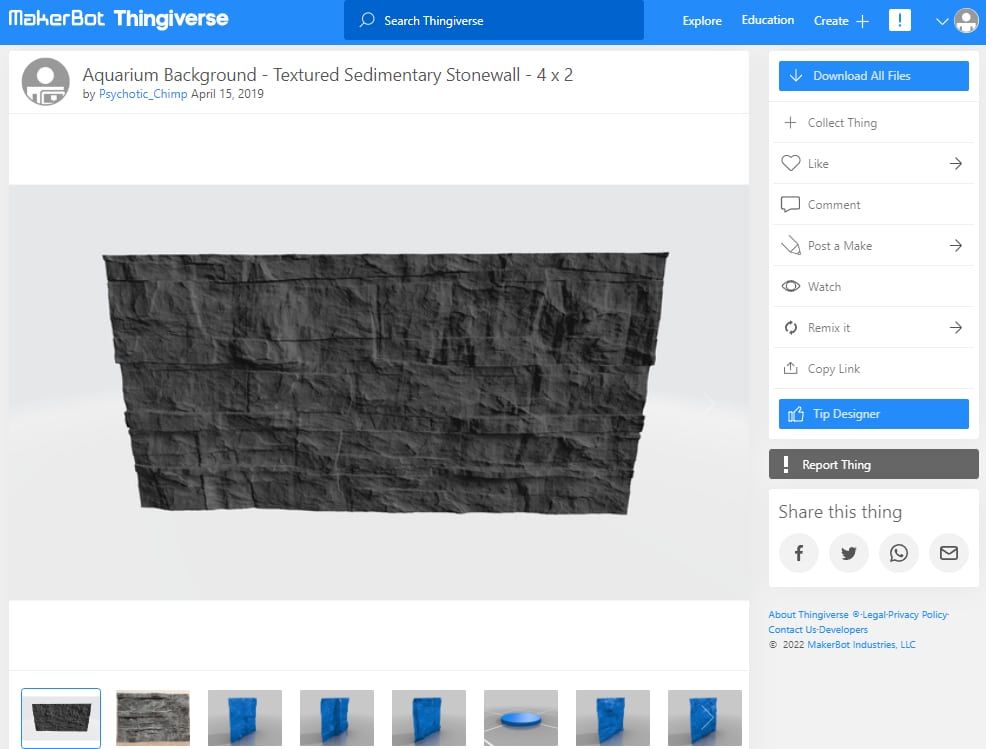Image resolution: width=986 pixels, height=749 pixels.
Task: Click the orange notification icon in the header
Action: (899, 20)
